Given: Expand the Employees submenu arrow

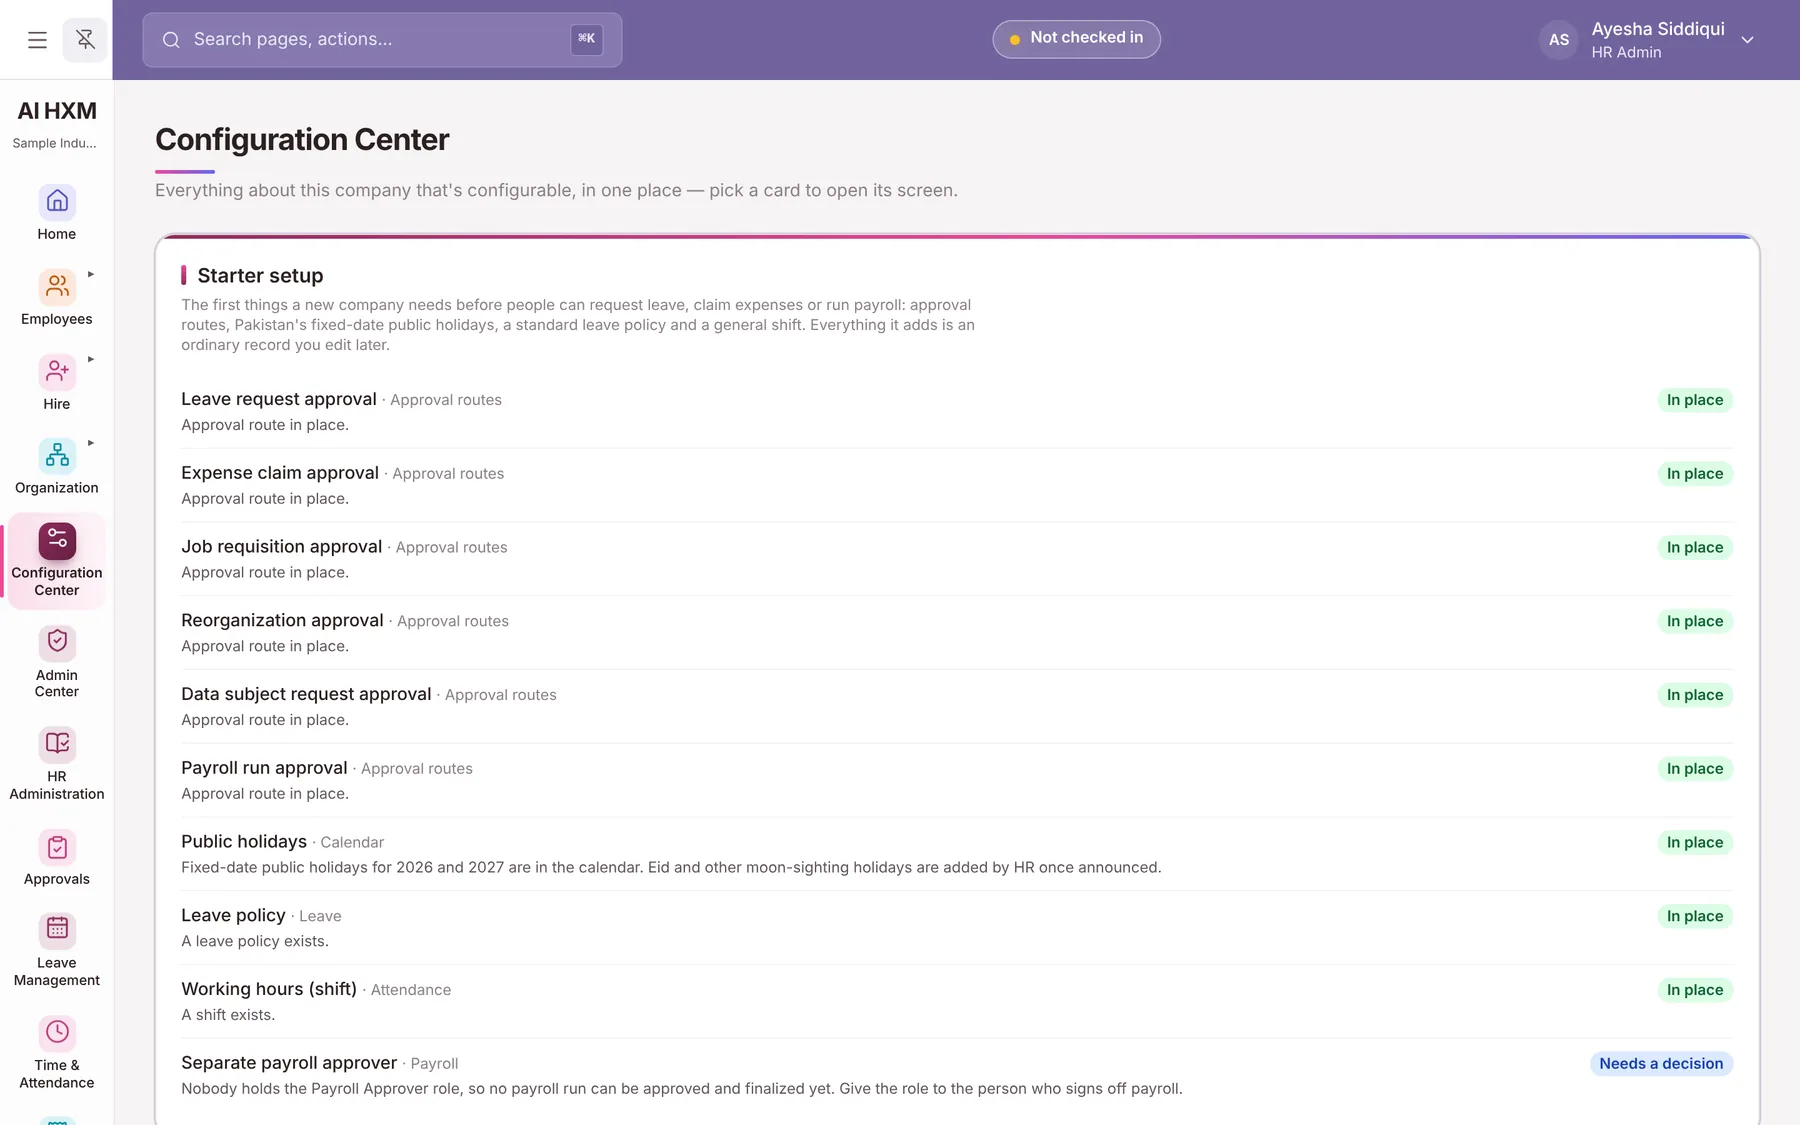Looking at the screenshot, I should [91, 274].
